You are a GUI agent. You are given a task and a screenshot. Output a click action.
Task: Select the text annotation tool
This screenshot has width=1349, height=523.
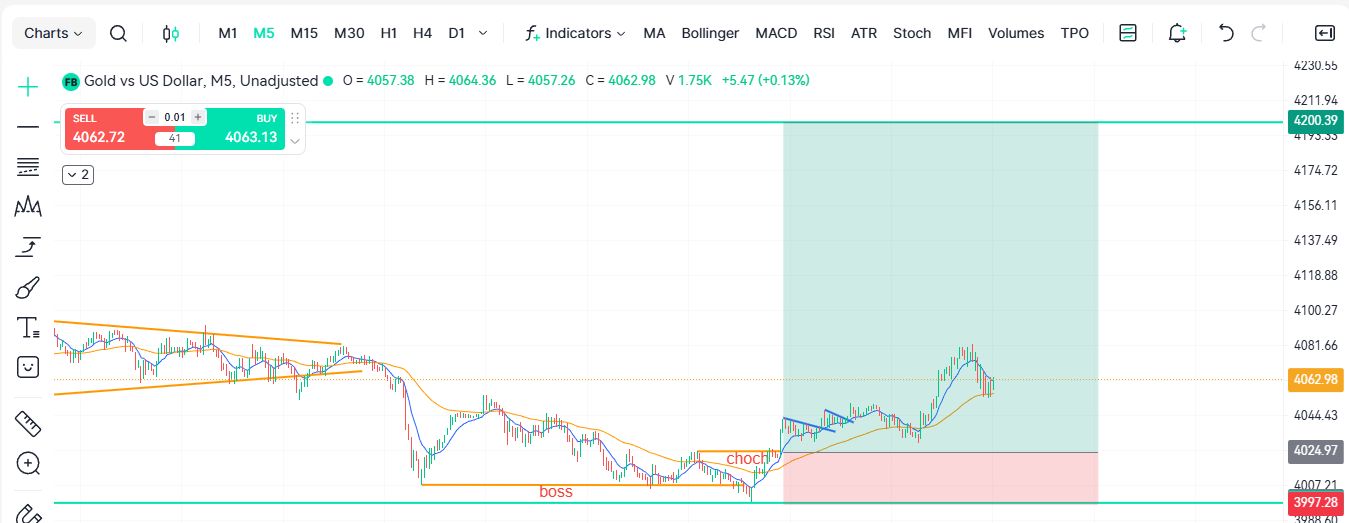coord(28,327)
